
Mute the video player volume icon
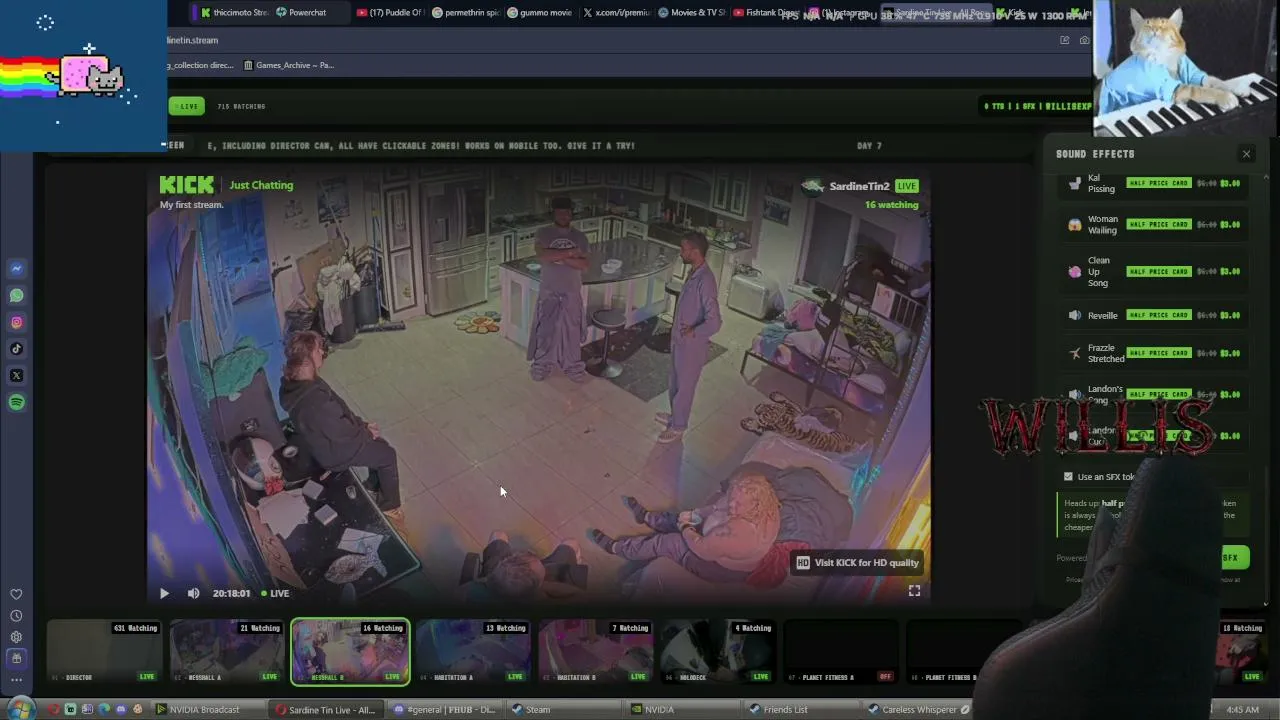pos(193,593)
